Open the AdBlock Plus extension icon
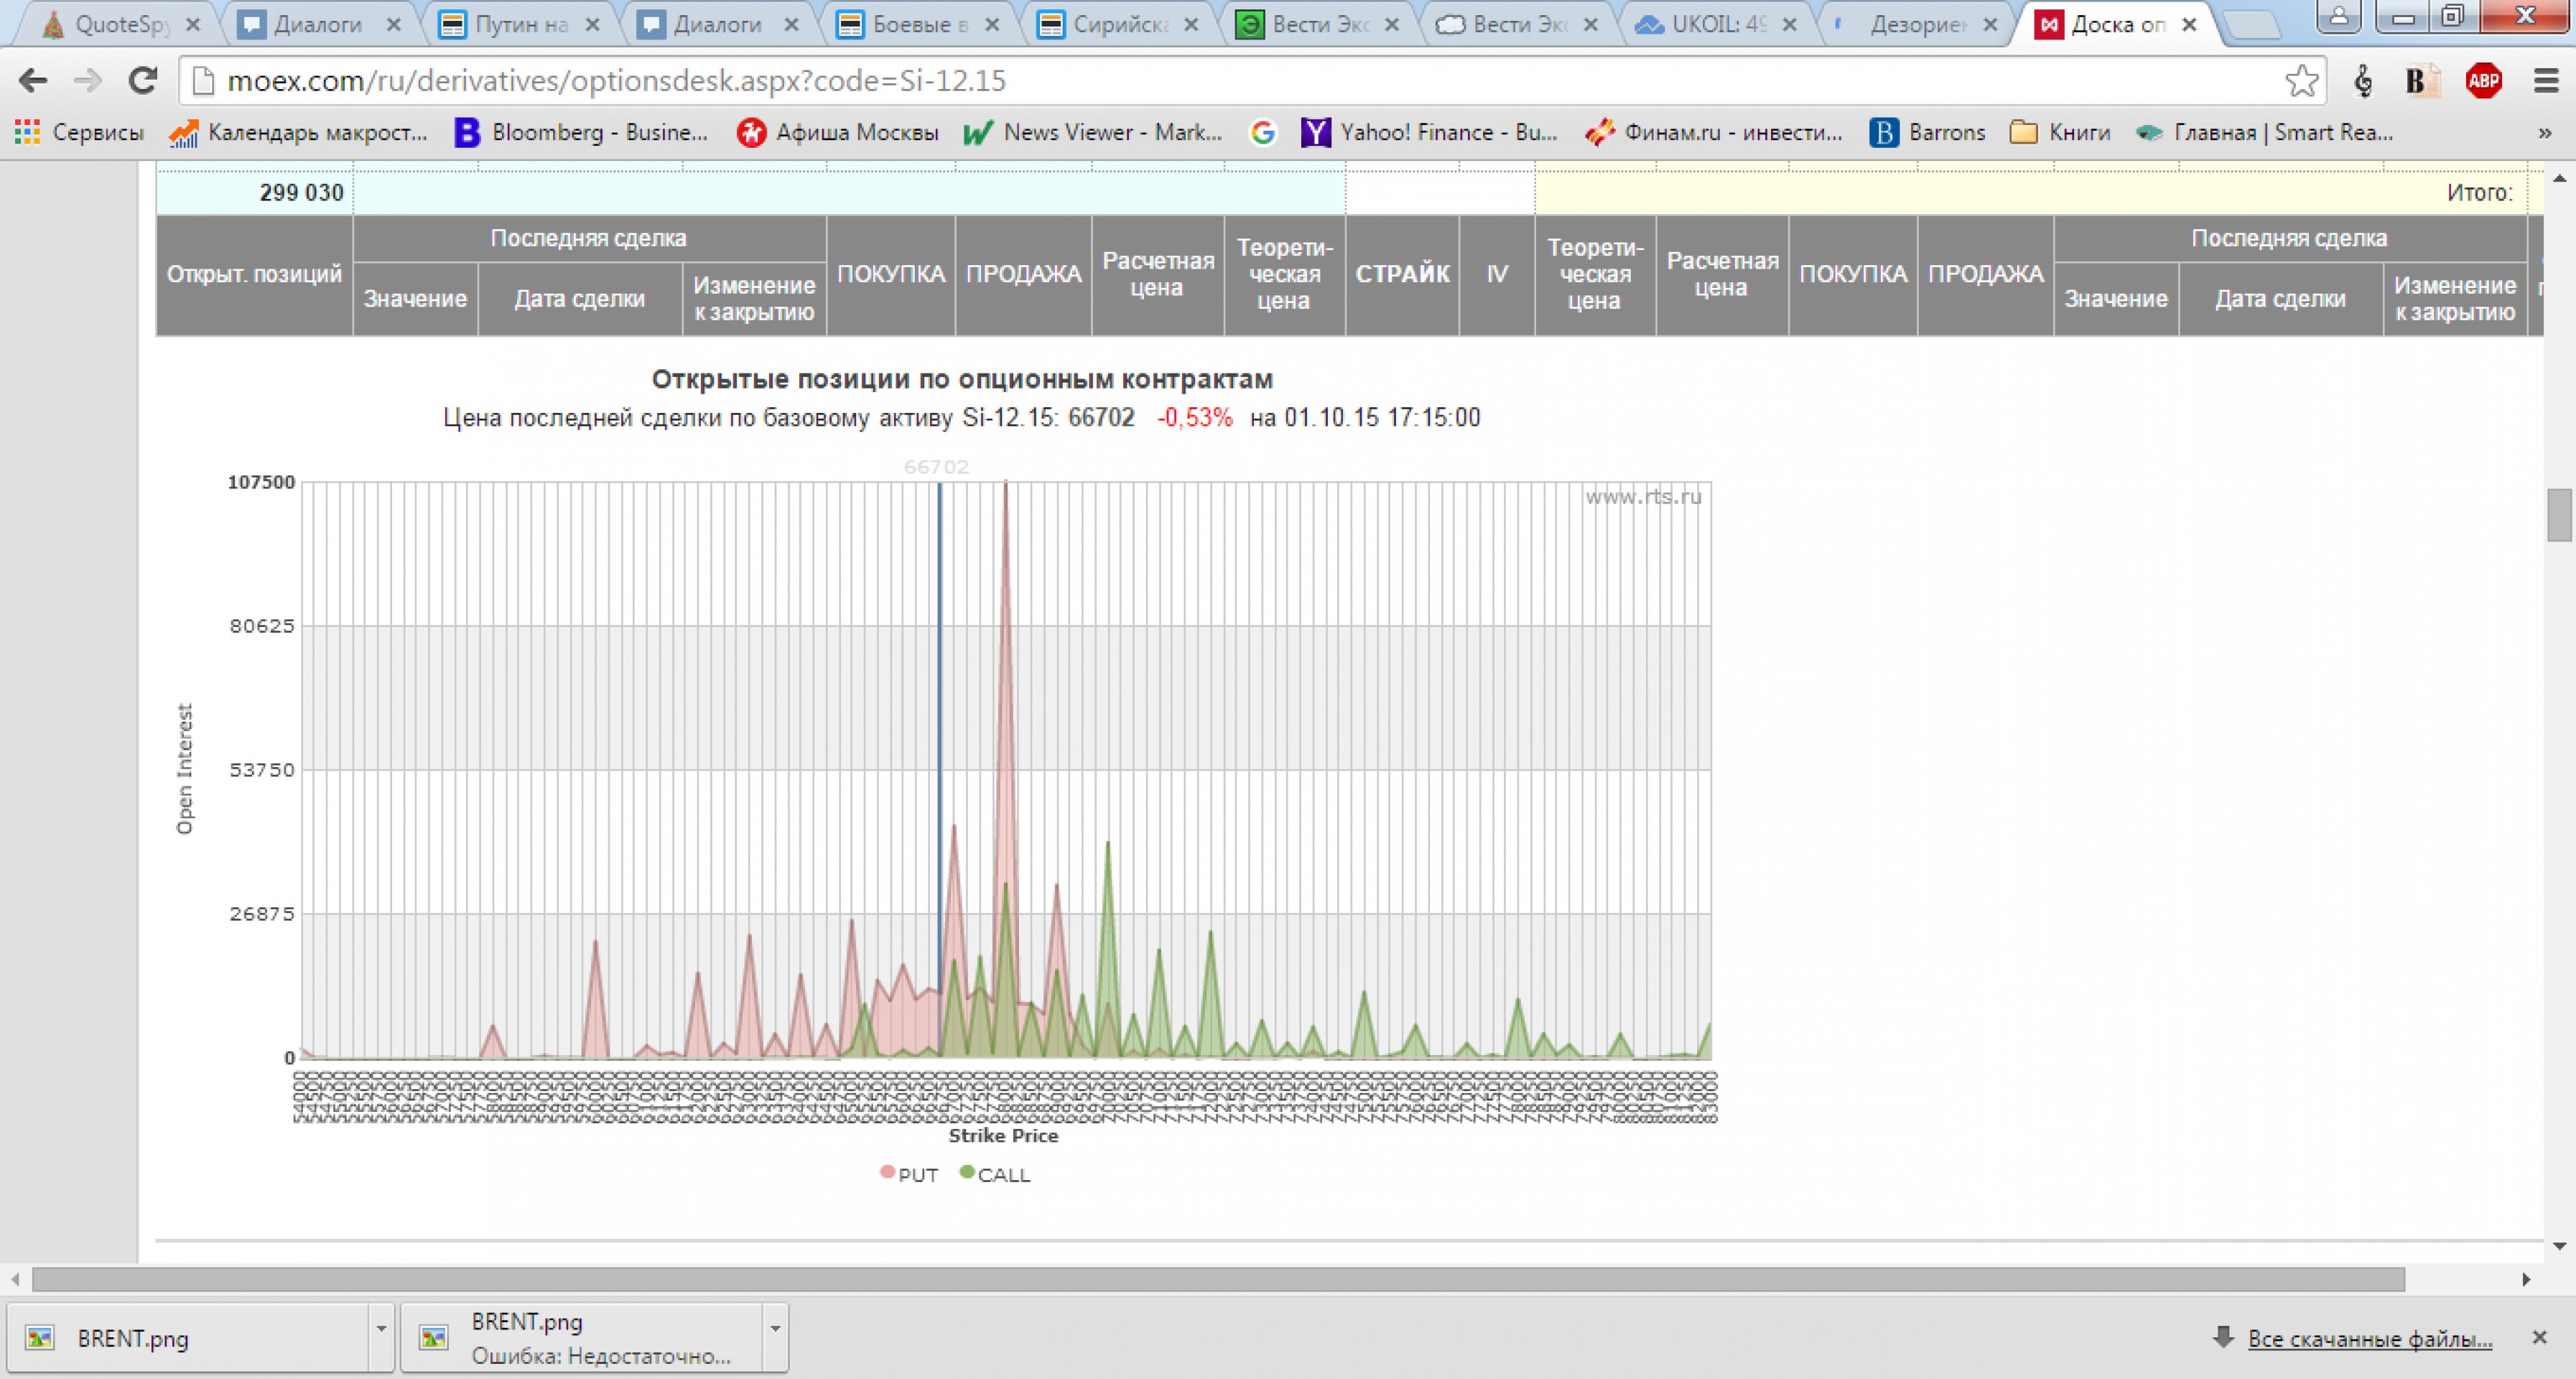The width and height of the screenshot is (2576, 1379). pyautogui.click(x=2483, y=81)
